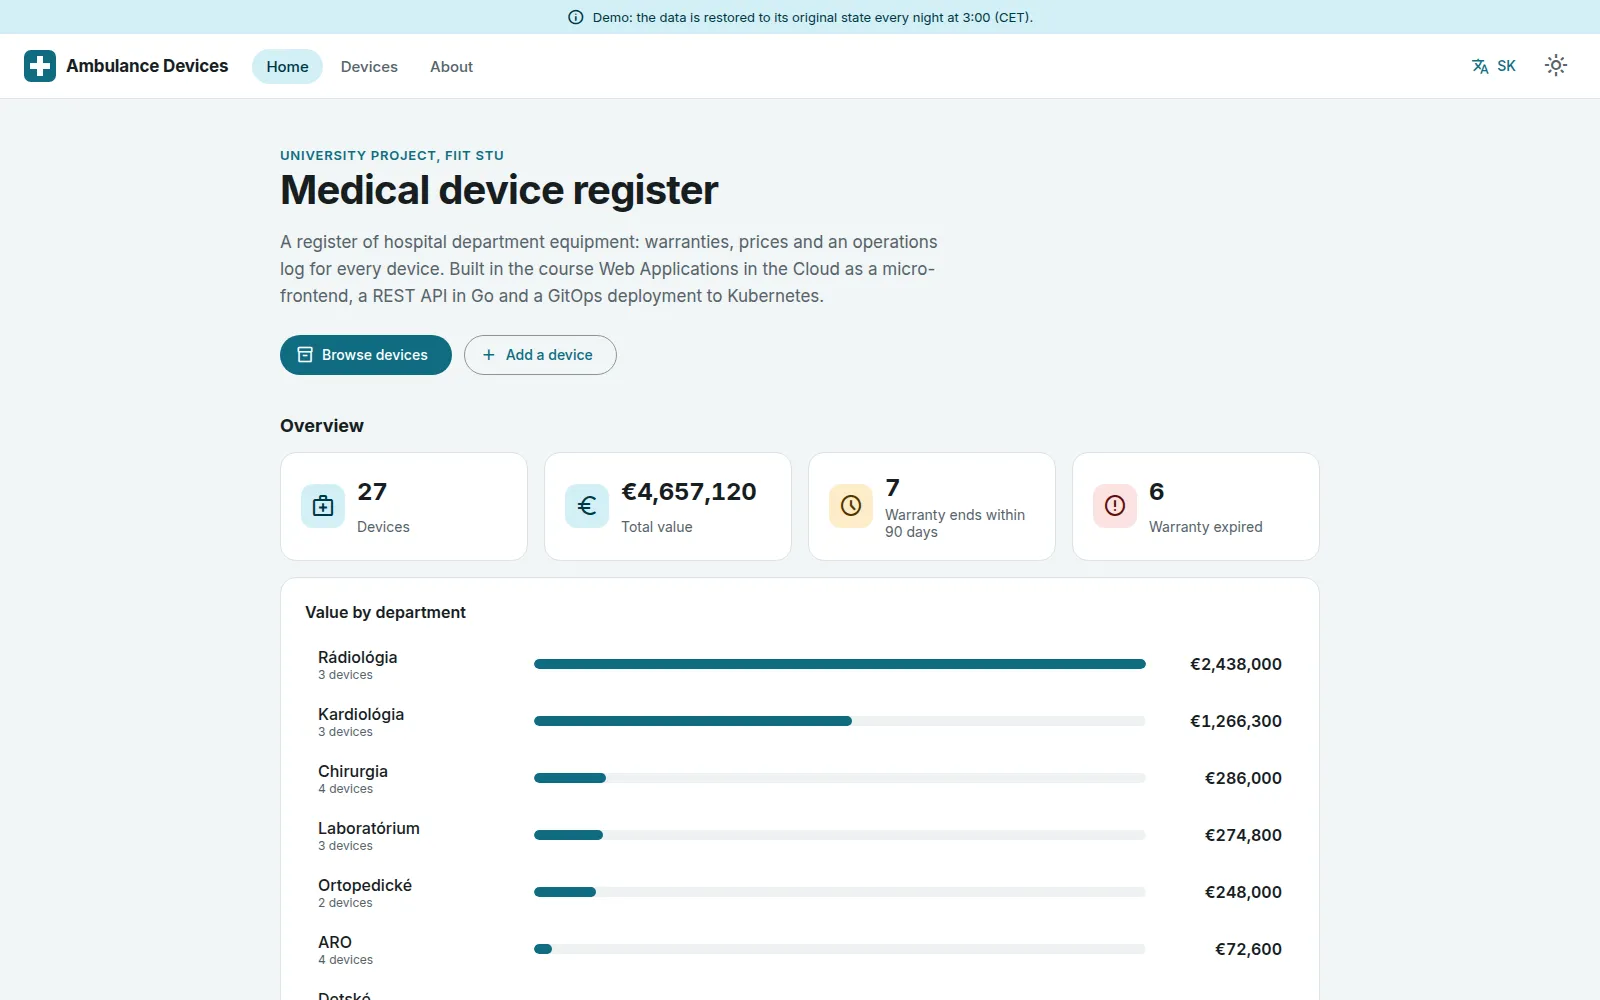Open the Devices nav tab

coord(369,67)
